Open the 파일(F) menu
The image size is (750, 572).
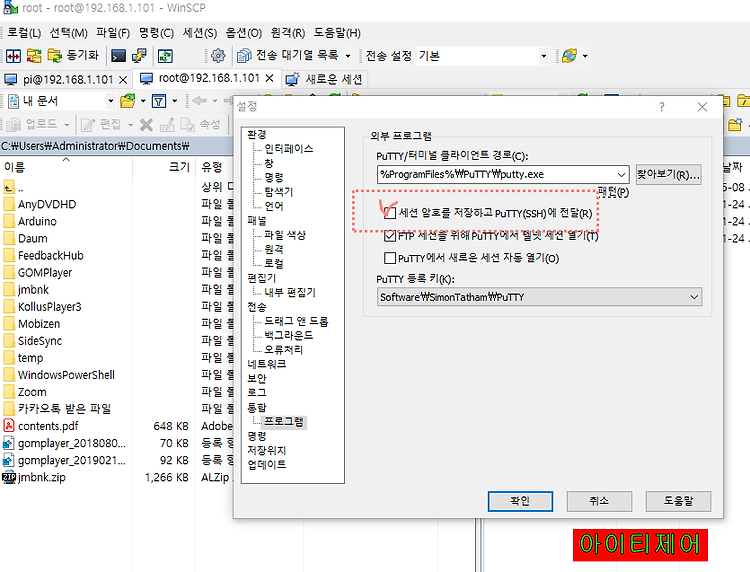pyautogui.click(x=113, y=33)
